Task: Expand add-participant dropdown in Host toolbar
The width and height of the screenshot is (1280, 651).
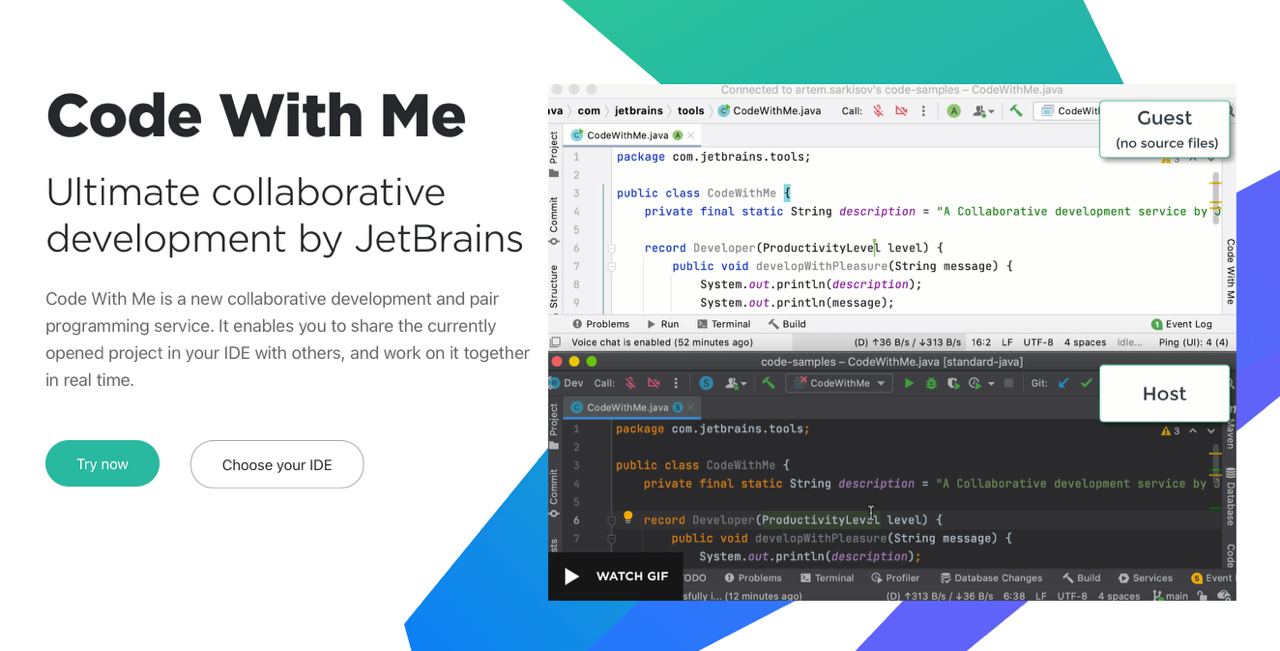Action: (736, 383)
